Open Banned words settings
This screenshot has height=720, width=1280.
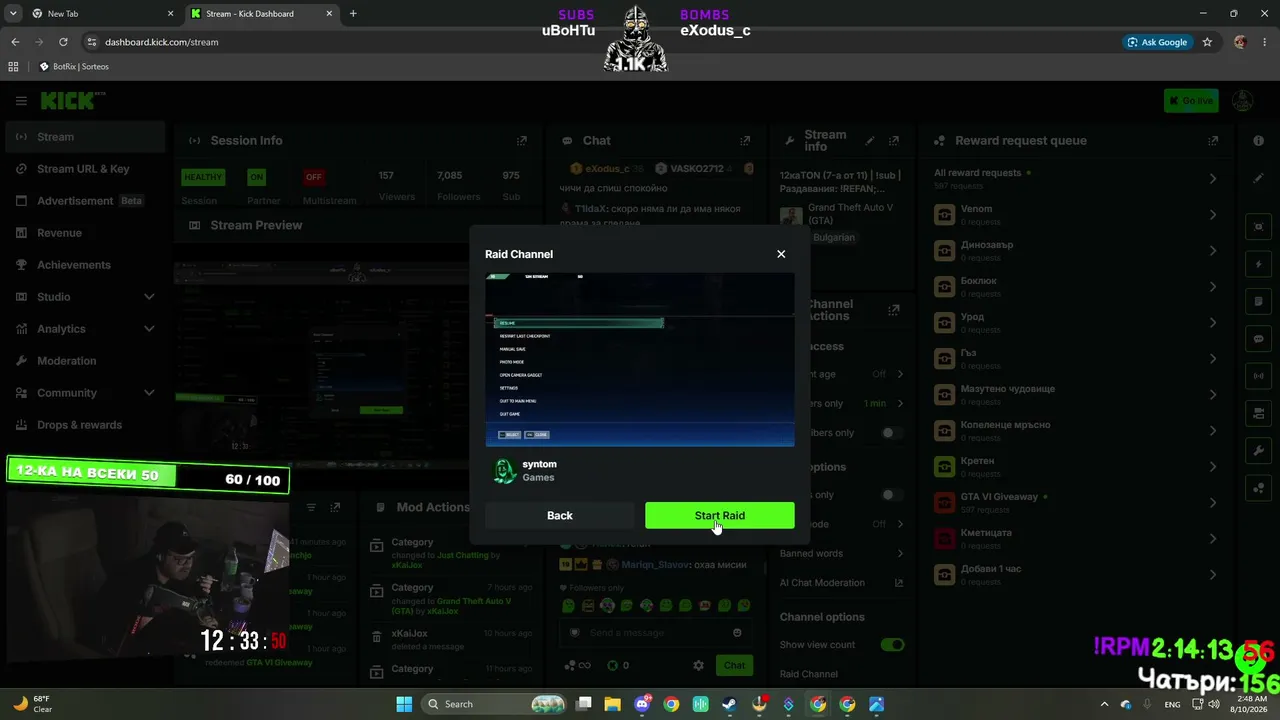pos(841,553)
